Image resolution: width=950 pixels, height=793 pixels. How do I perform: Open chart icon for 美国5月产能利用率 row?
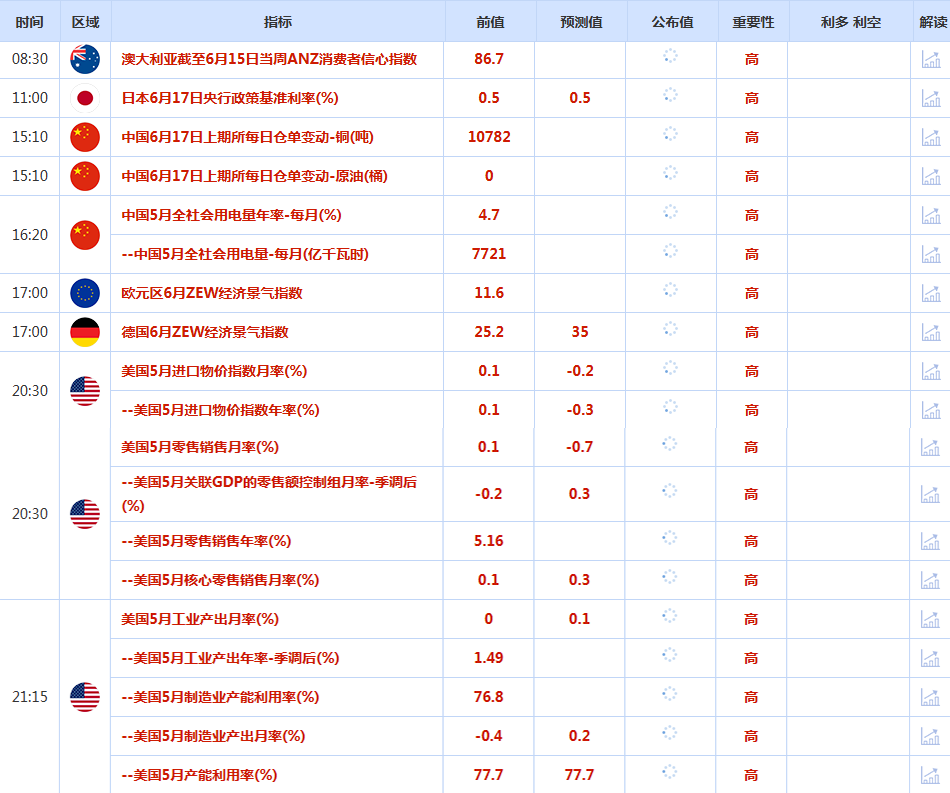[x=930, y=775]
